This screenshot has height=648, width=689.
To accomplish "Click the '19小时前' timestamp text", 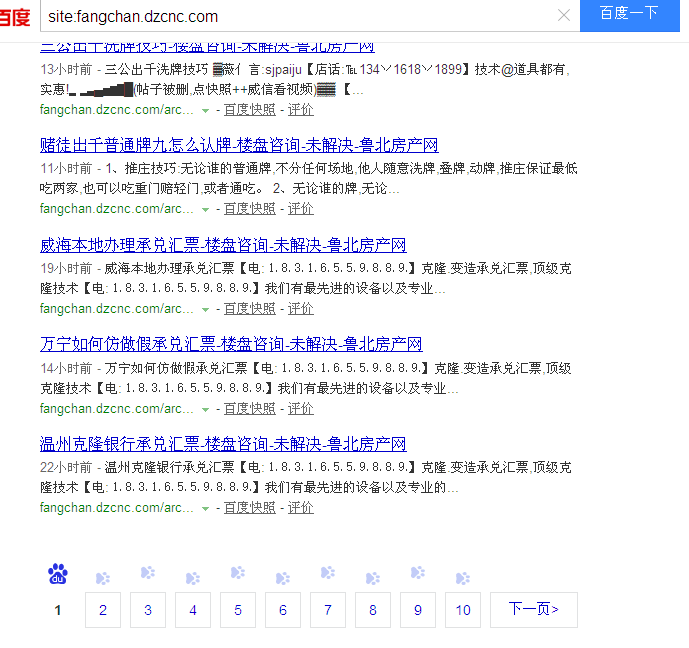I will pos(66,268).
